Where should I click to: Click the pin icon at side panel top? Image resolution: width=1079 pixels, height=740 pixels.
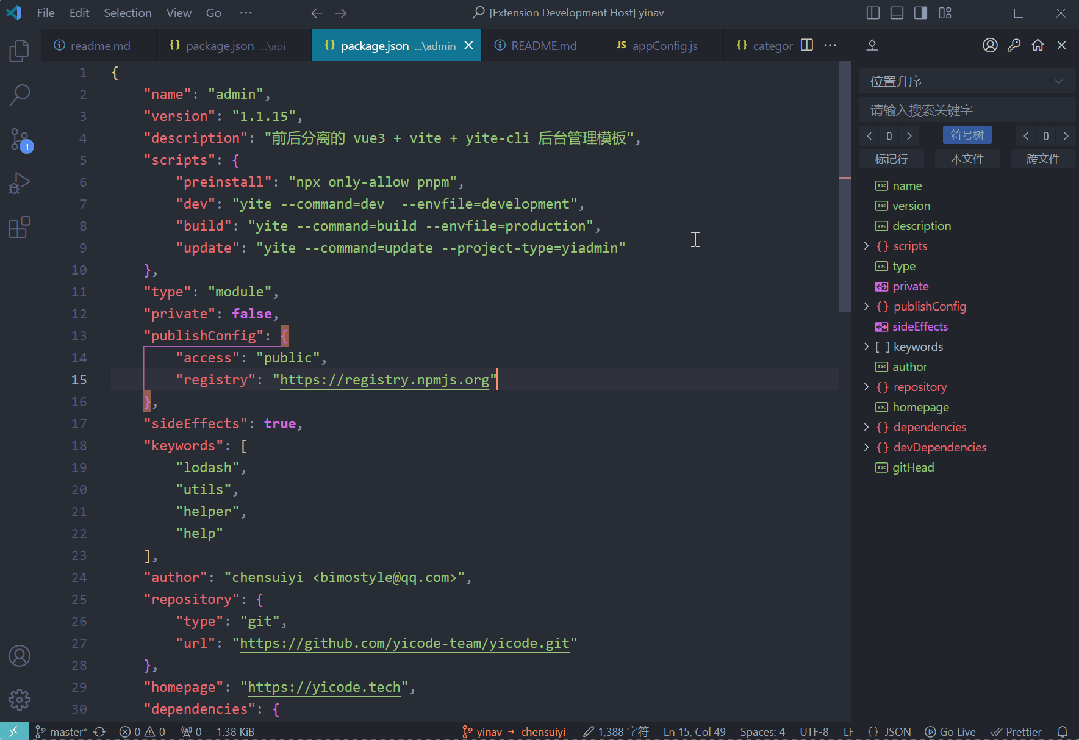tap(872, 45)
